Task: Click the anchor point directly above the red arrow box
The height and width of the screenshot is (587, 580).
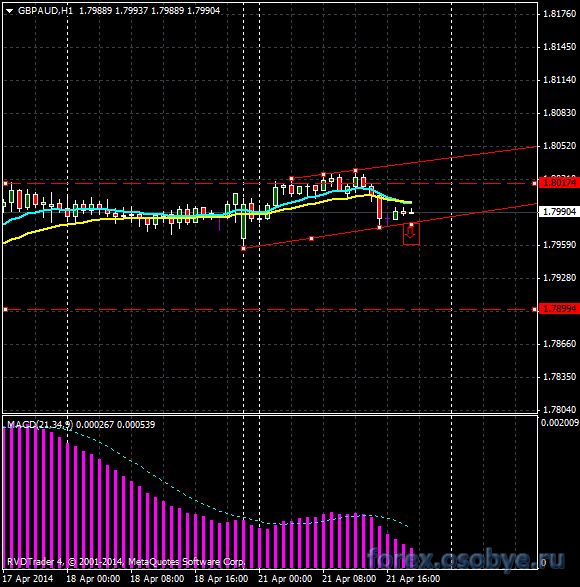Action: click(412, 225)
